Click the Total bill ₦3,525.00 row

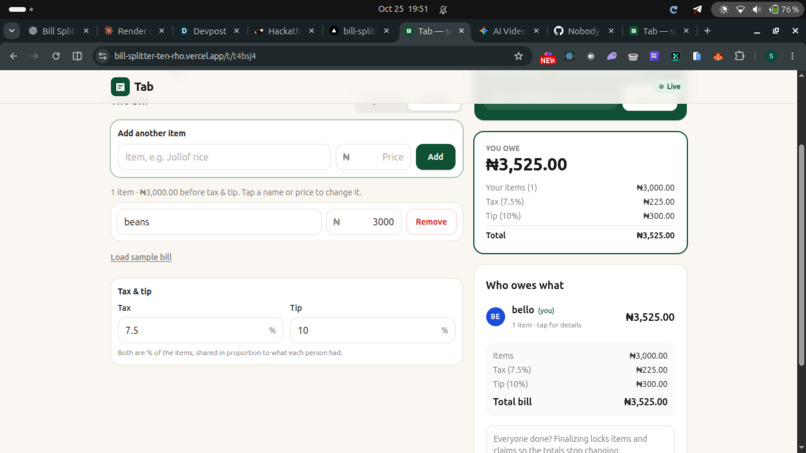(580, 402)
